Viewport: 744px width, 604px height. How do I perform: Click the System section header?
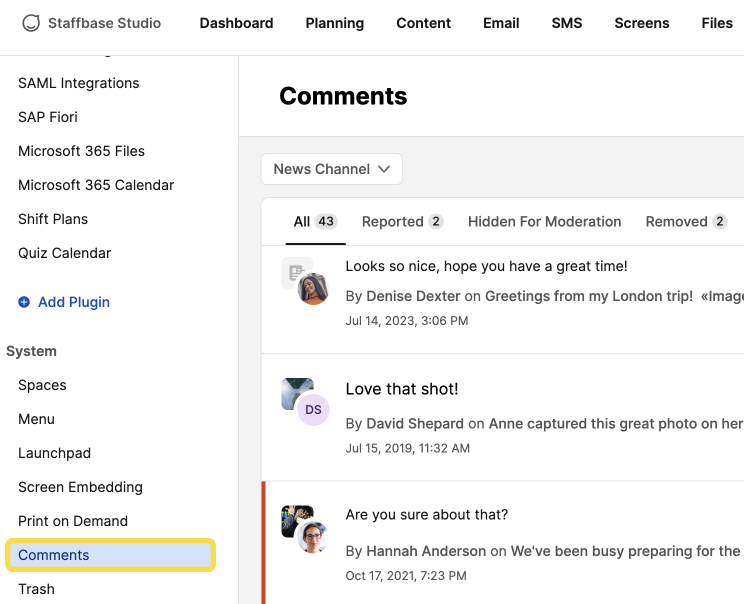tap(31, 351)
